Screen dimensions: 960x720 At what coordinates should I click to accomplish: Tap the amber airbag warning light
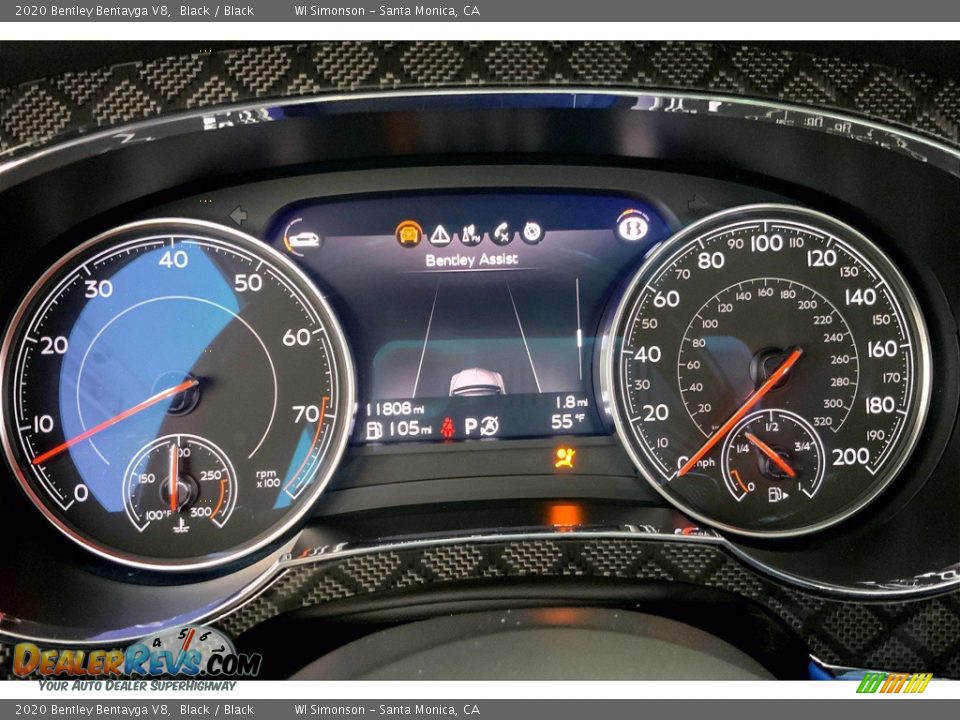pyautogui.click(x=564, y=457)
